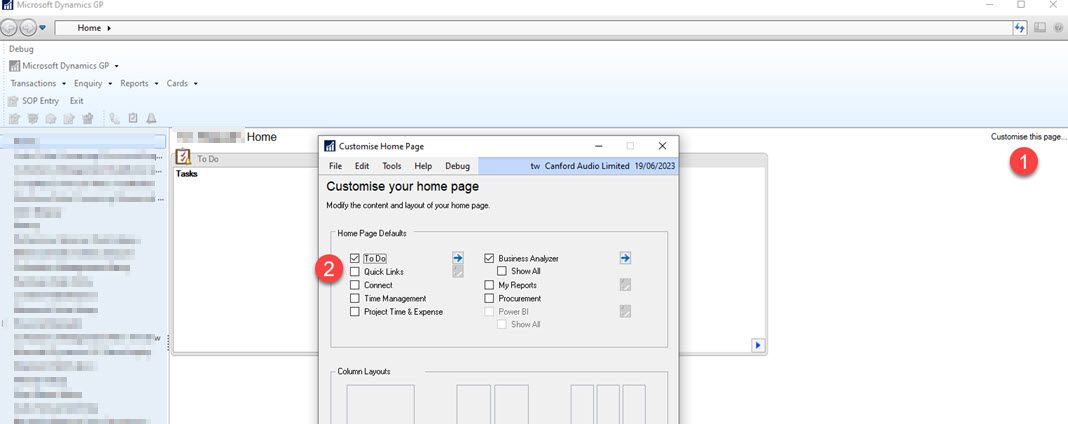The height and width of the screenshot is (424, 1068).
Task: Click the Microsoft Dynamics GP toolbar logo icon
Action: pyautogui.click(x=14, y=66)
